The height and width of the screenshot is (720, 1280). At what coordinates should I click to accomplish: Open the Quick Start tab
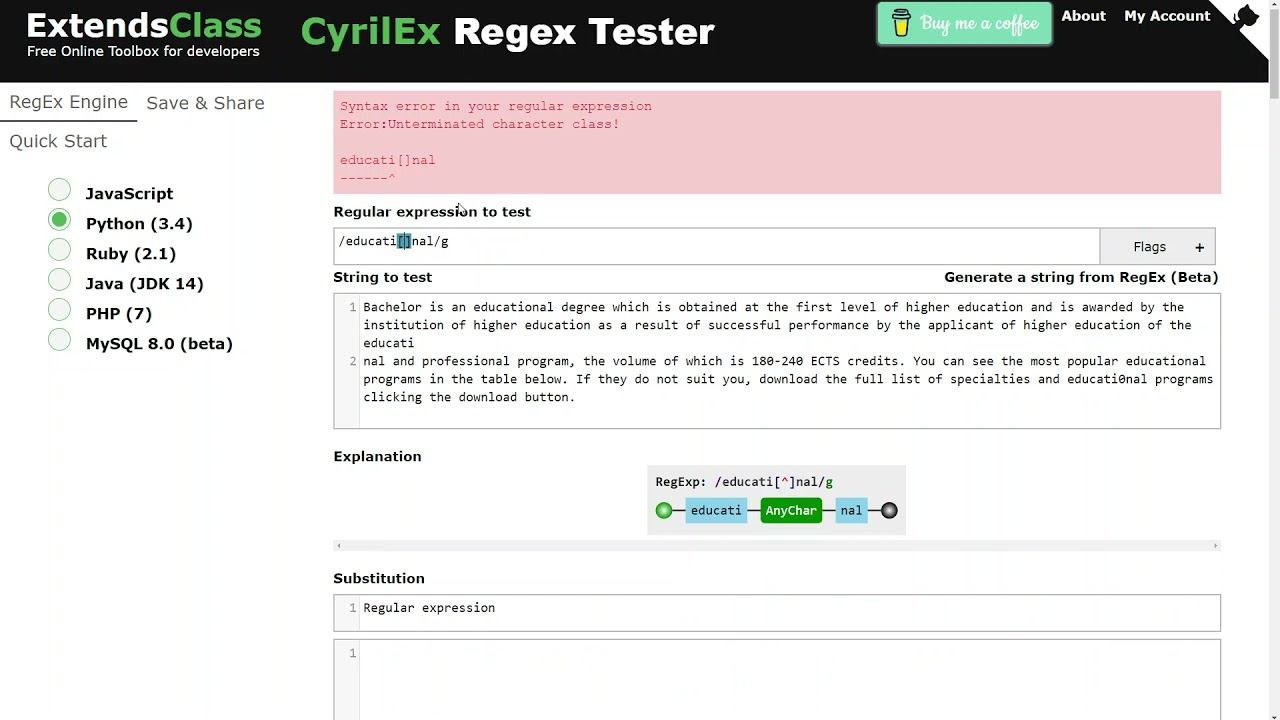pyautogui.click(x=58, y=141)
